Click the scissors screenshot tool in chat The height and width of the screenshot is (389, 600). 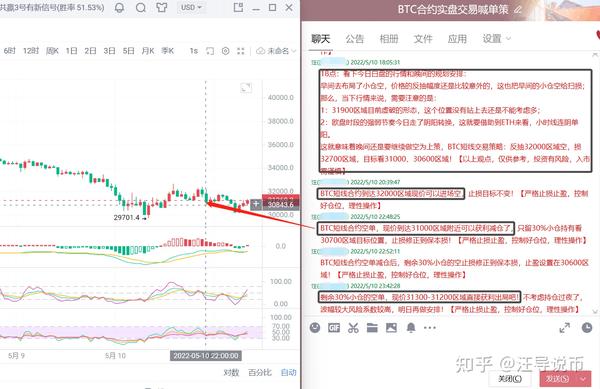[x=353, y=328]
